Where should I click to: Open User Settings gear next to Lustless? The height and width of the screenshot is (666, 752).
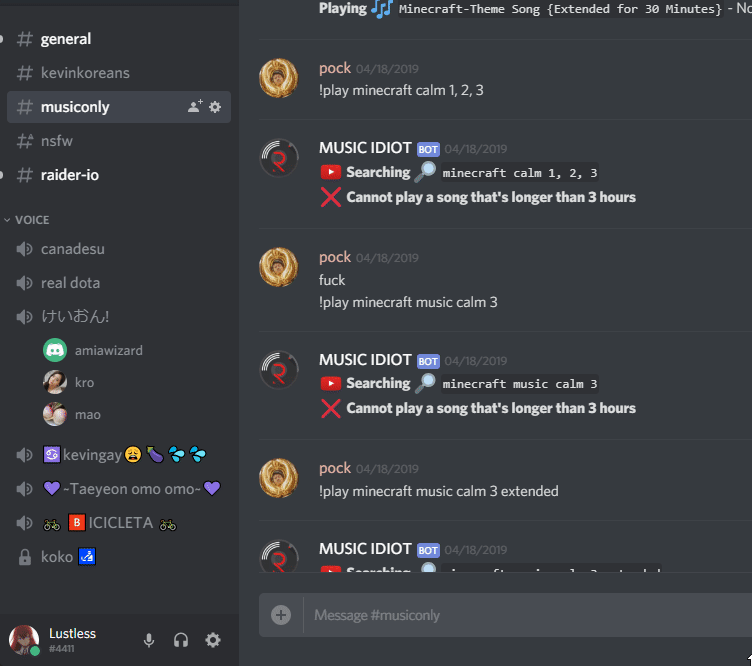pos(213,640)
